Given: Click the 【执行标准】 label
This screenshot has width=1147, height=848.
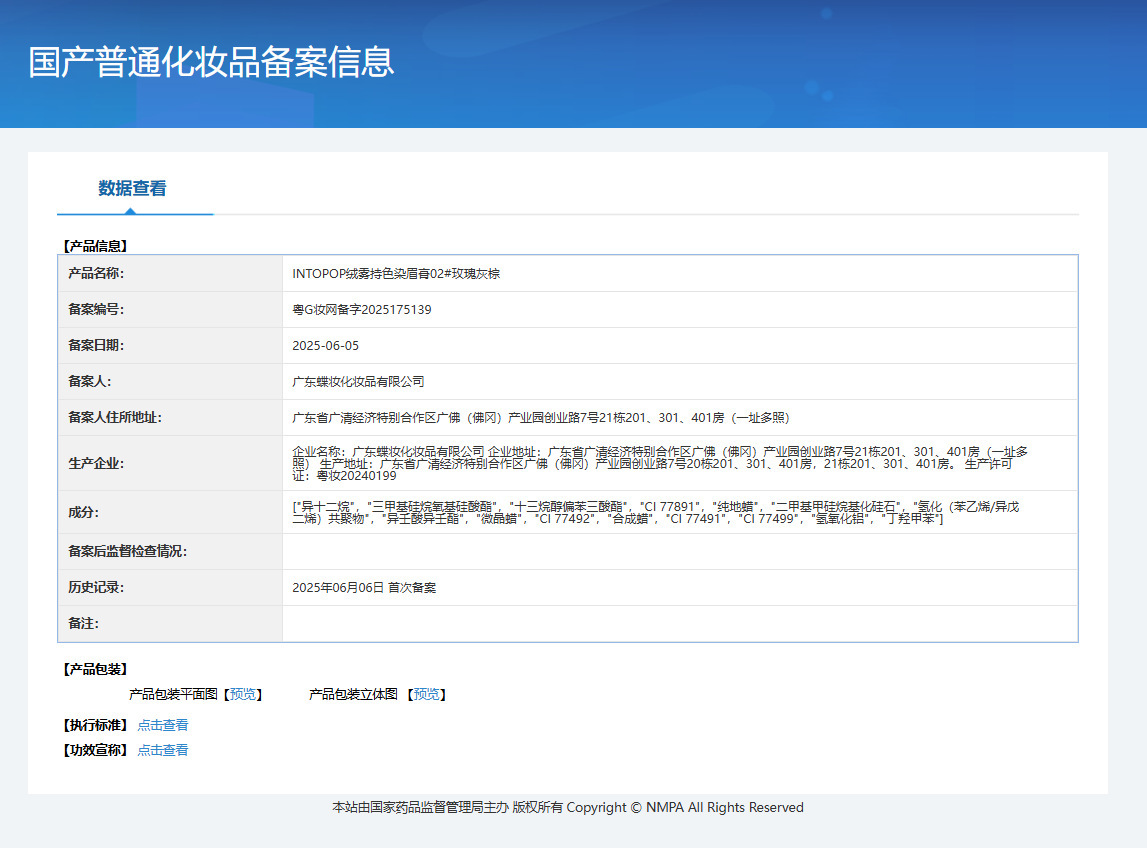Looking at the screenshot, I should (95, 725).
